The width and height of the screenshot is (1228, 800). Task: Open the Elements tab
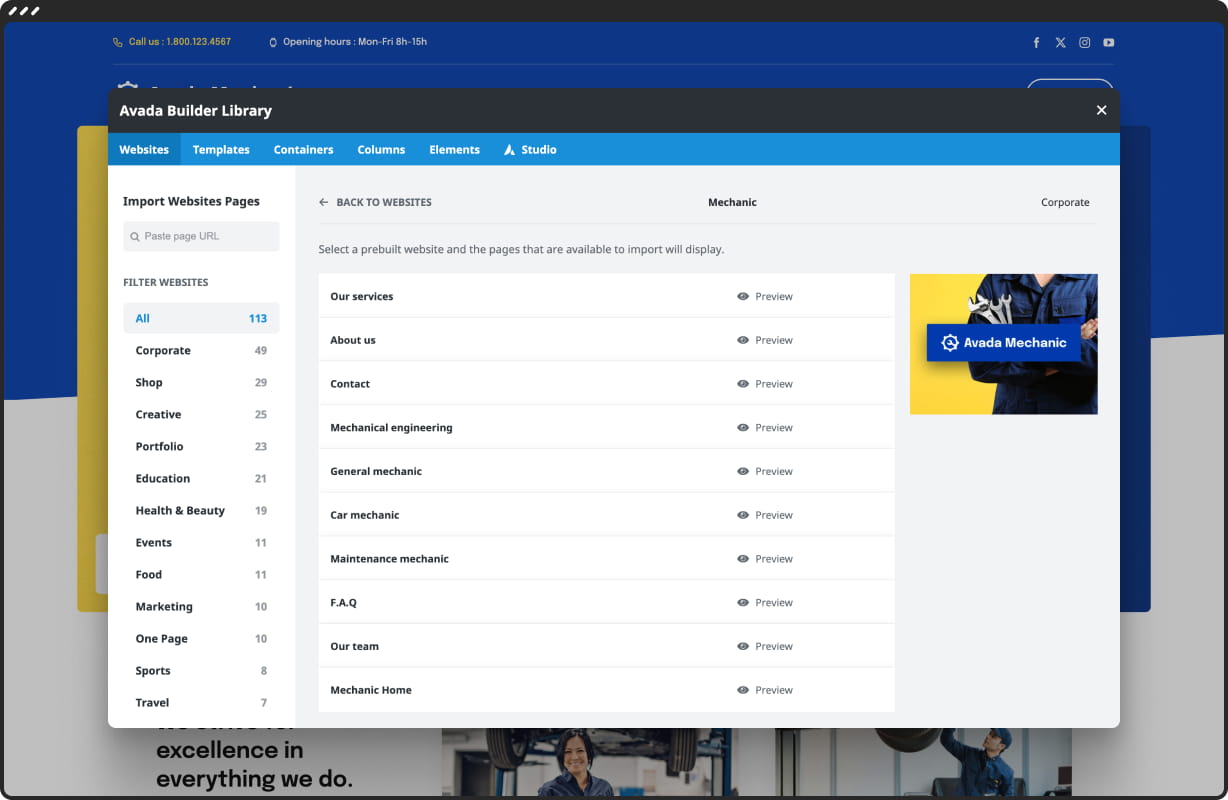point(454,150)
